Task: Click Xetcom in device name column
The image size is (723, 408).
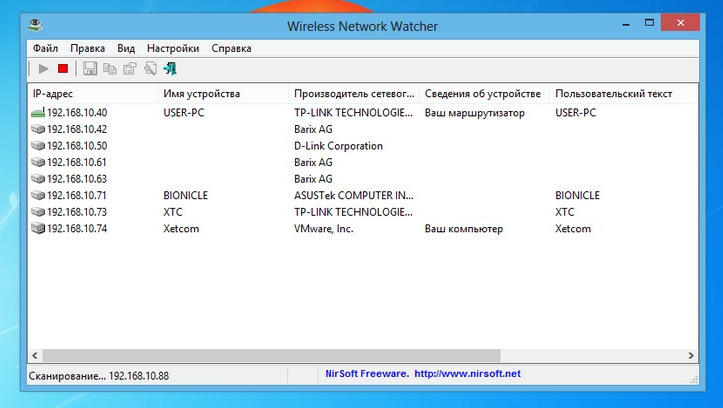Action: [x=181, y=229]
